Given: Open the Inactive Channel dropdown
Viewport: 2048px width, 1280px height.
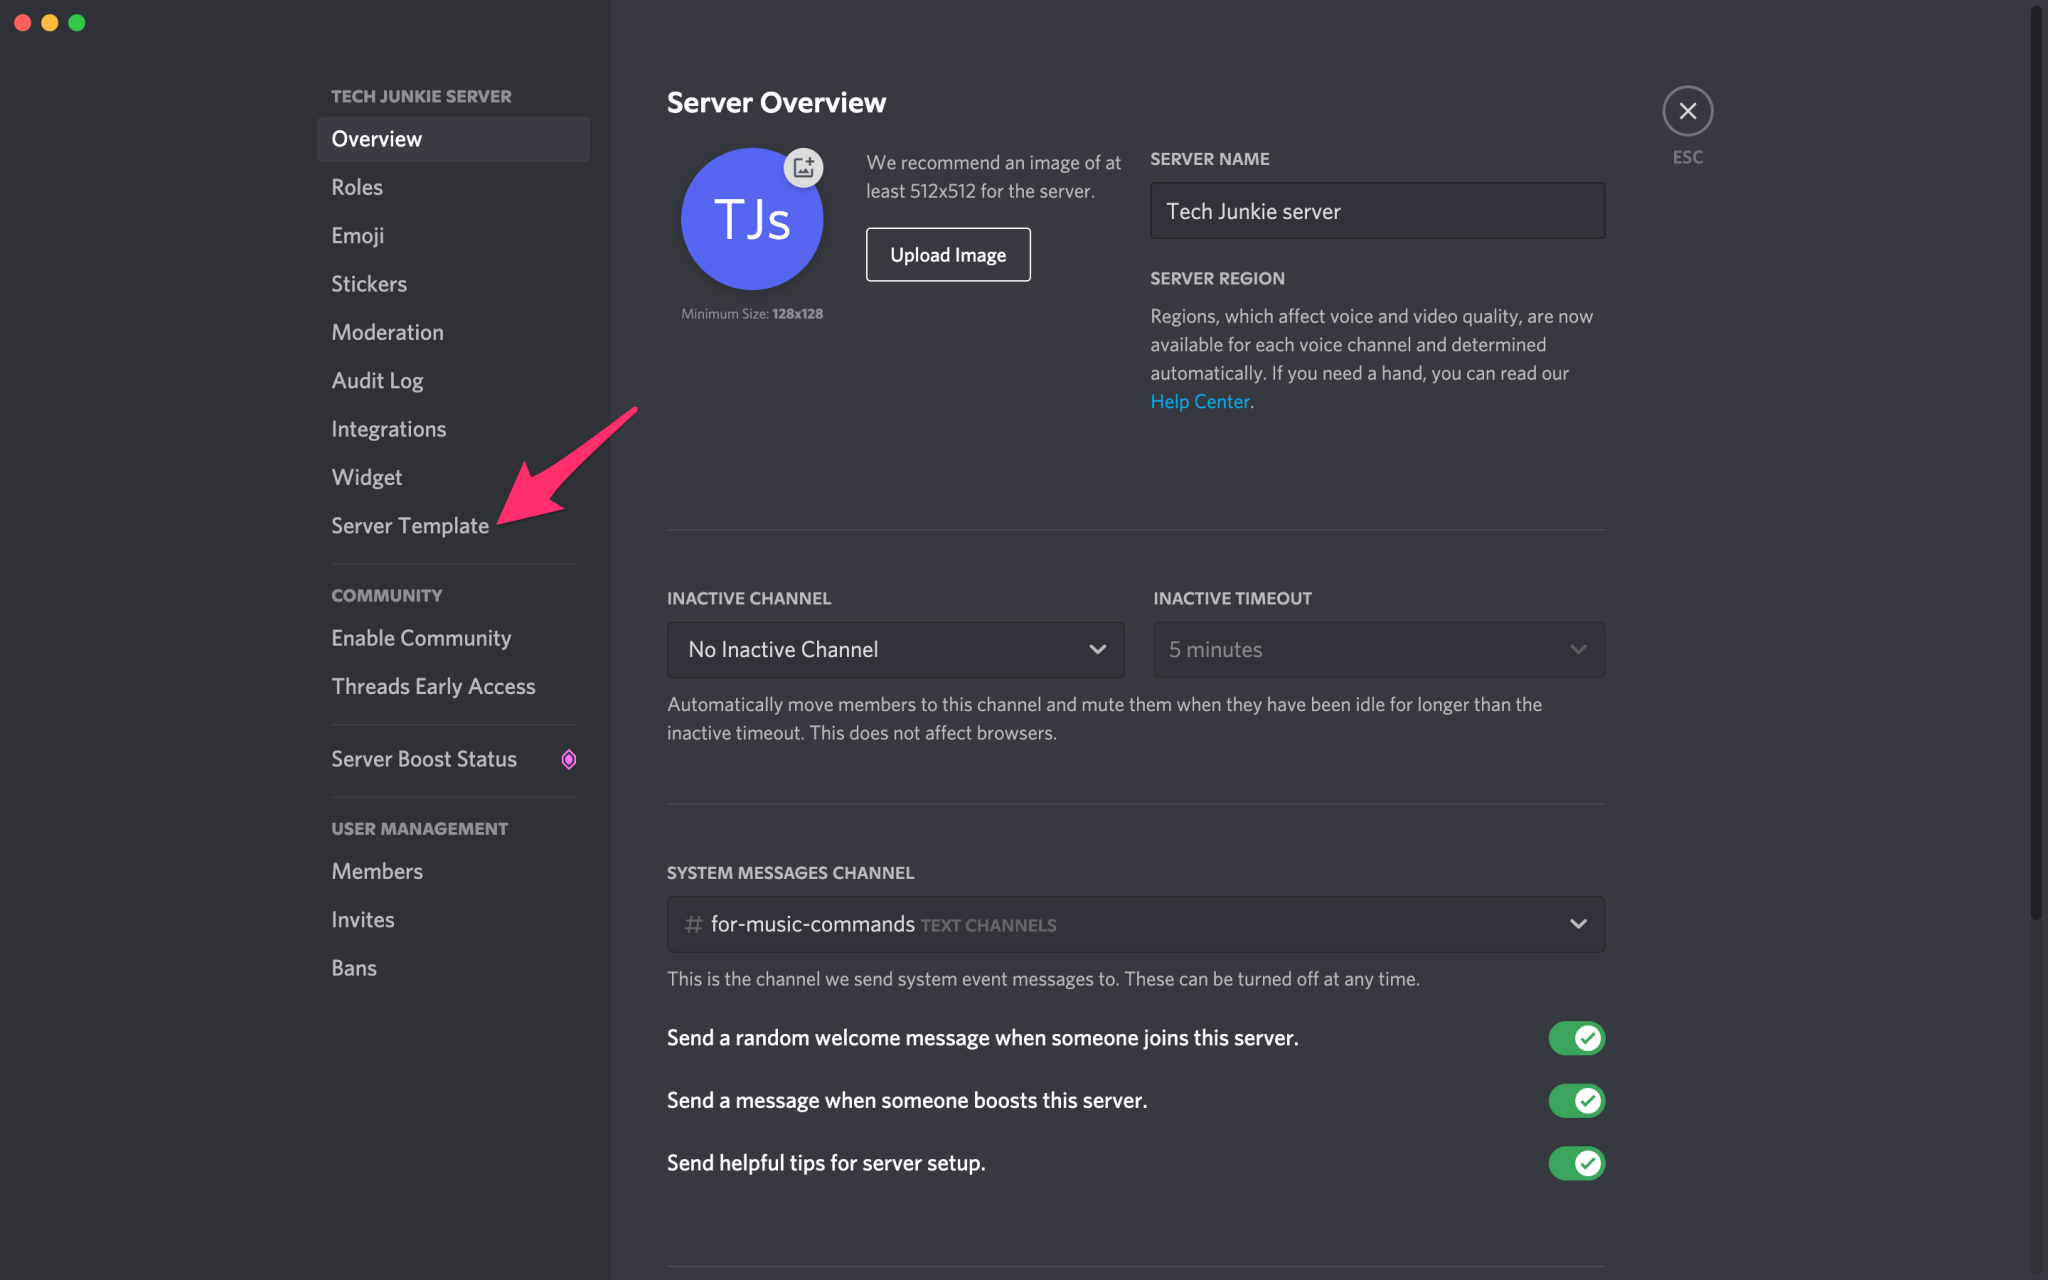Looking at the screenshot, I should 895,649.
